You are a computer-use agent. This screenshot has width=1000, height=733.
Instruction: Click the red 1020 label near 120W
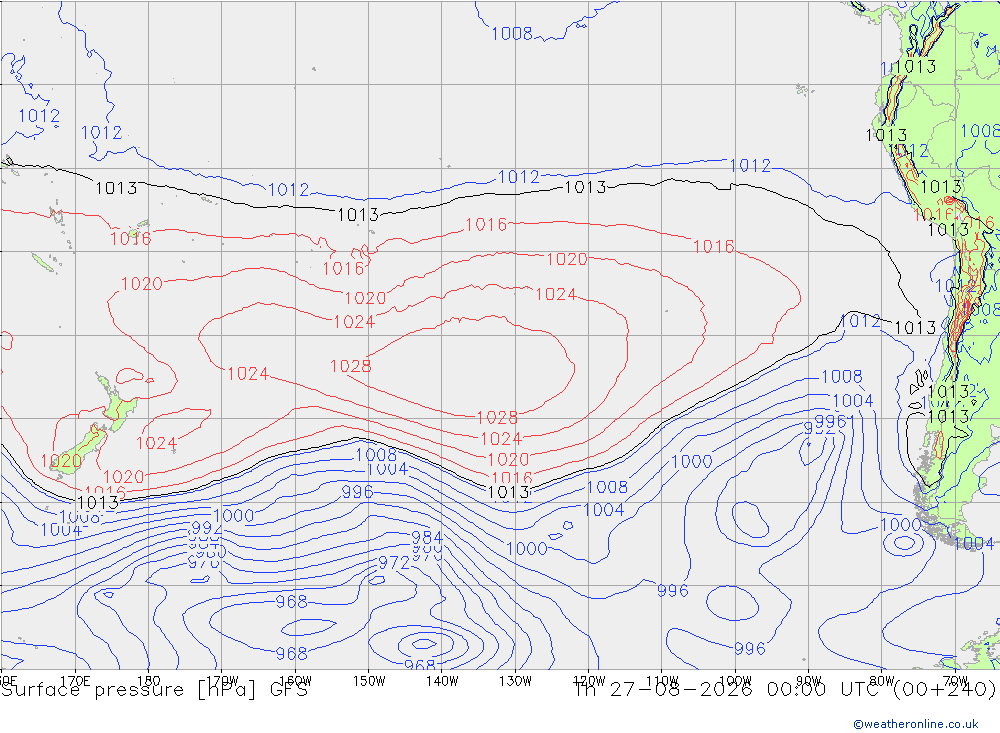coord(566,259)
